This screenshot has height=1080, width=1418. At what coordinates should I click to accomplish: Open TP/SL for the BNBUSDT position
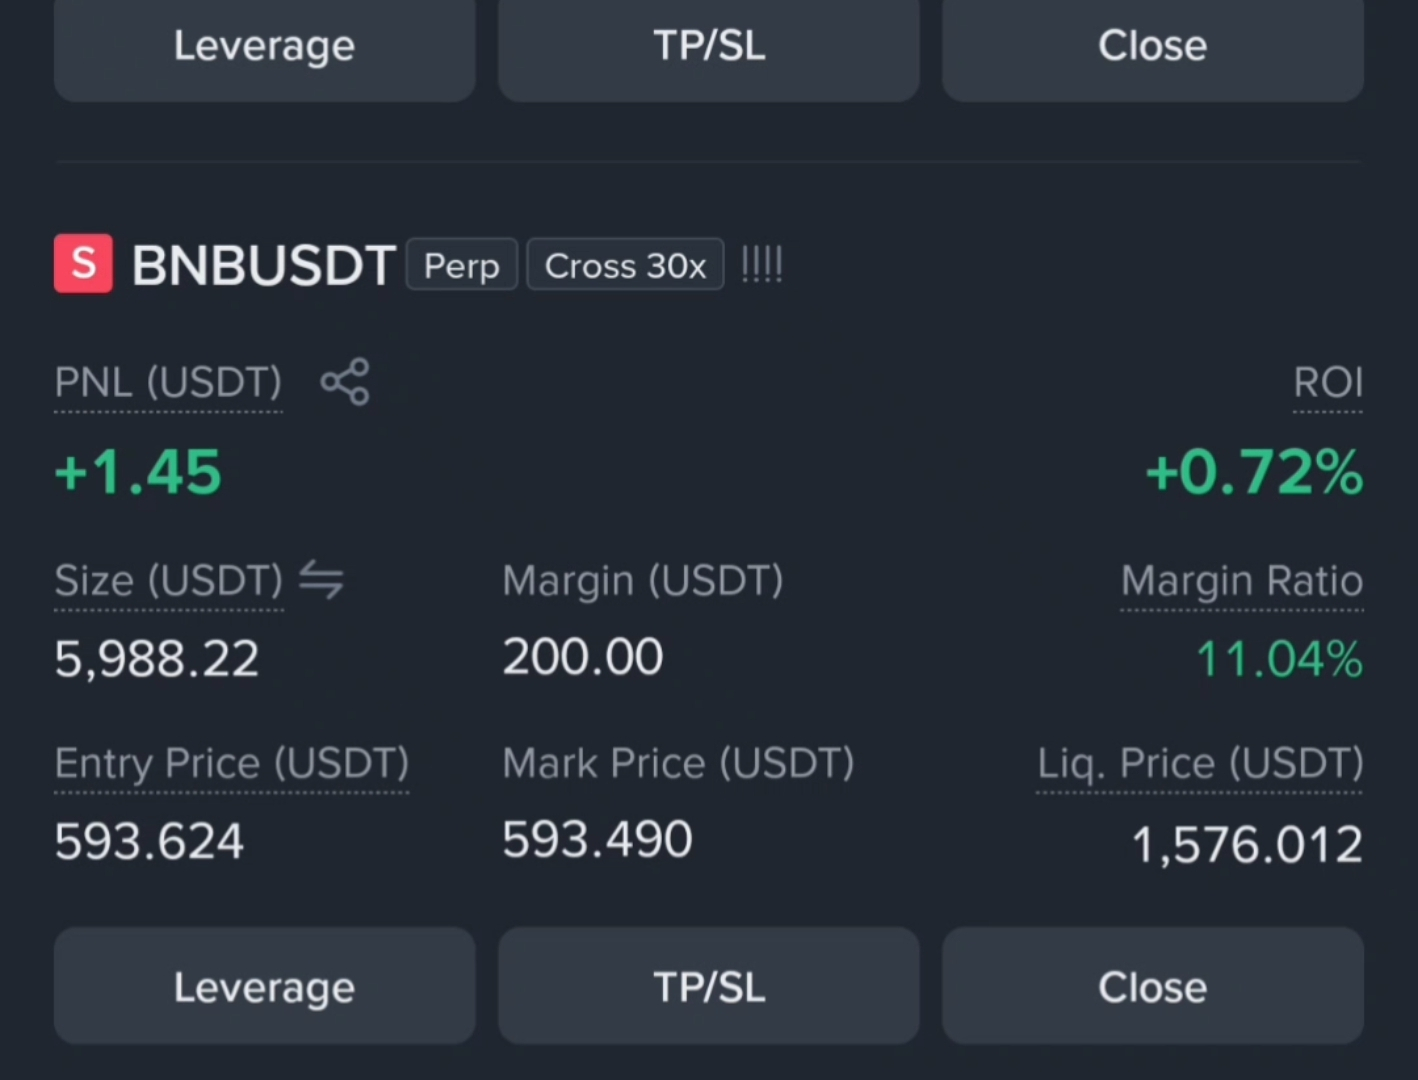(709, 987)
